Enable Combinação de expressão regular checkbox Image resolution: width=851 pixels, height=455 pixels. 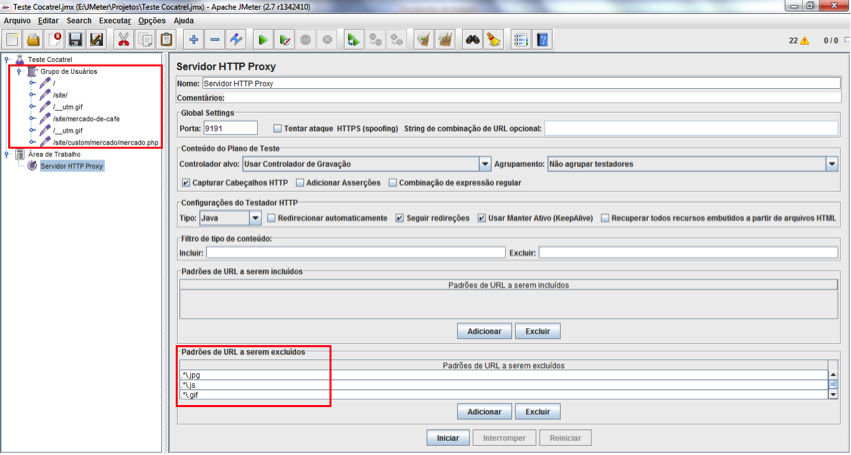(392, 183)
